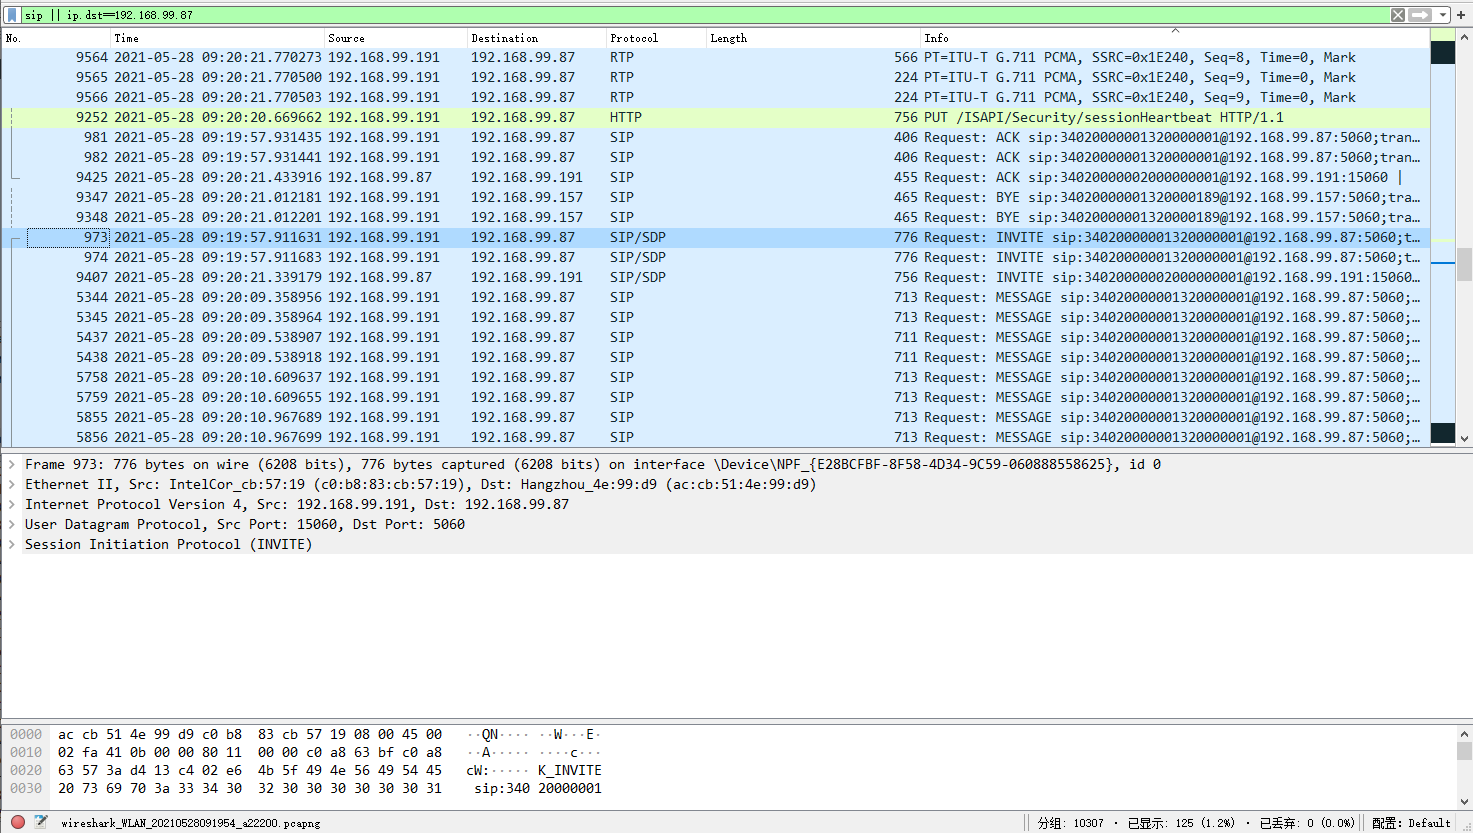Viewport: 1473px width, 833px height.
Task: Sort packets by the Source column
Action: [395, 38]
